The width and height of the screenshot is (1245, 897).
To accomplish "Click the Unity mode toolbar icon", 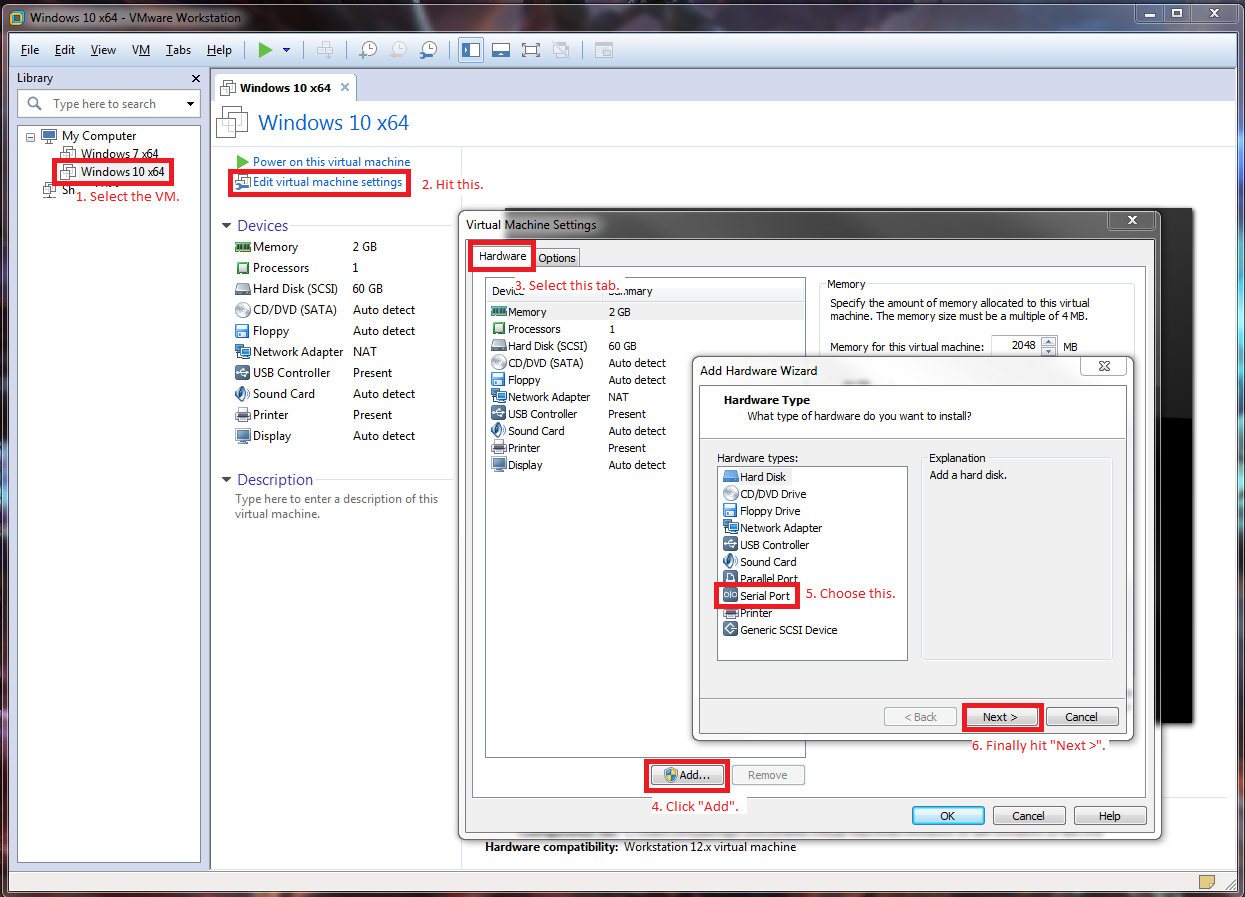I will point(561,49).
